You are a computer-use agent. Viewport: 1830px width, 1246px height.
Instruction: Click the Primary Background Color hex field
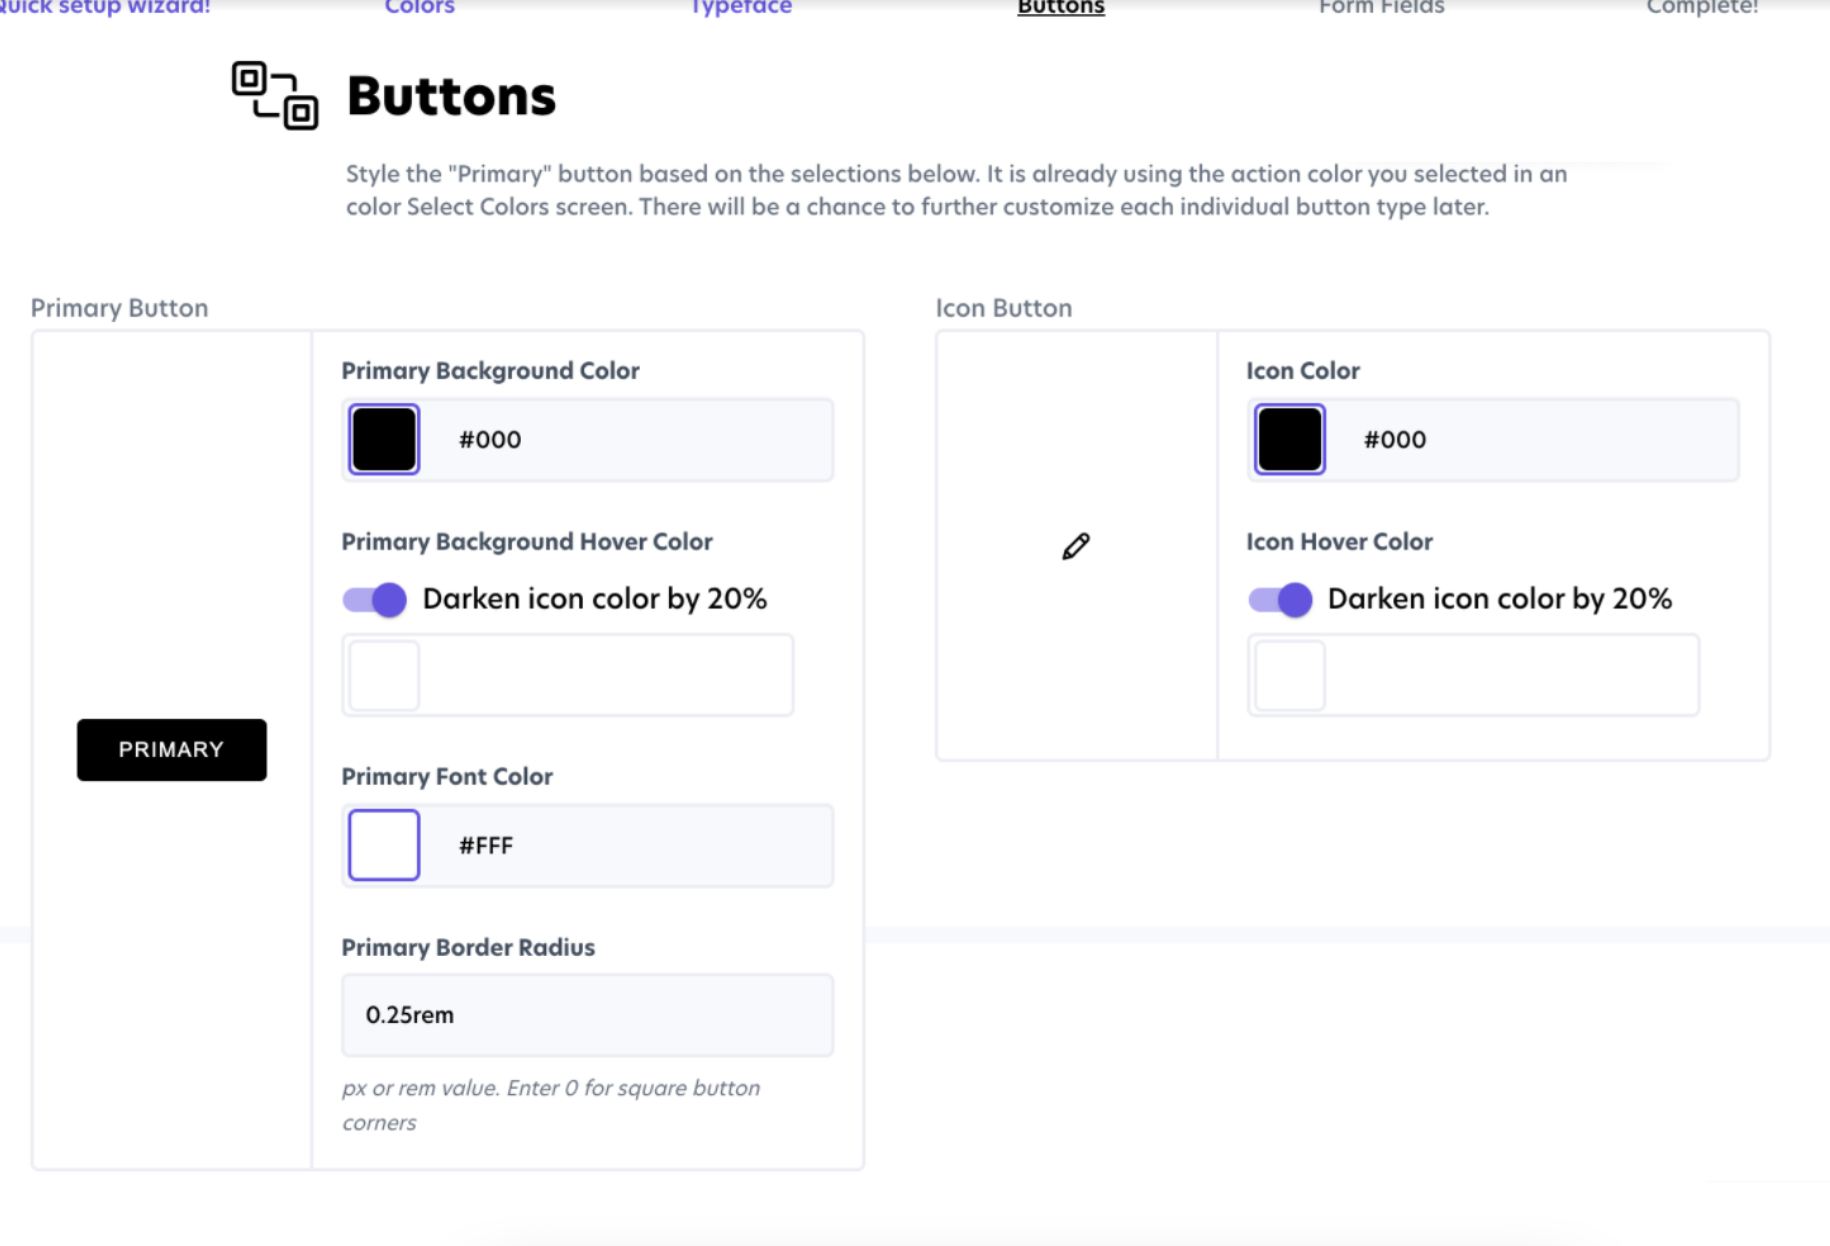[x=630, y=440]
